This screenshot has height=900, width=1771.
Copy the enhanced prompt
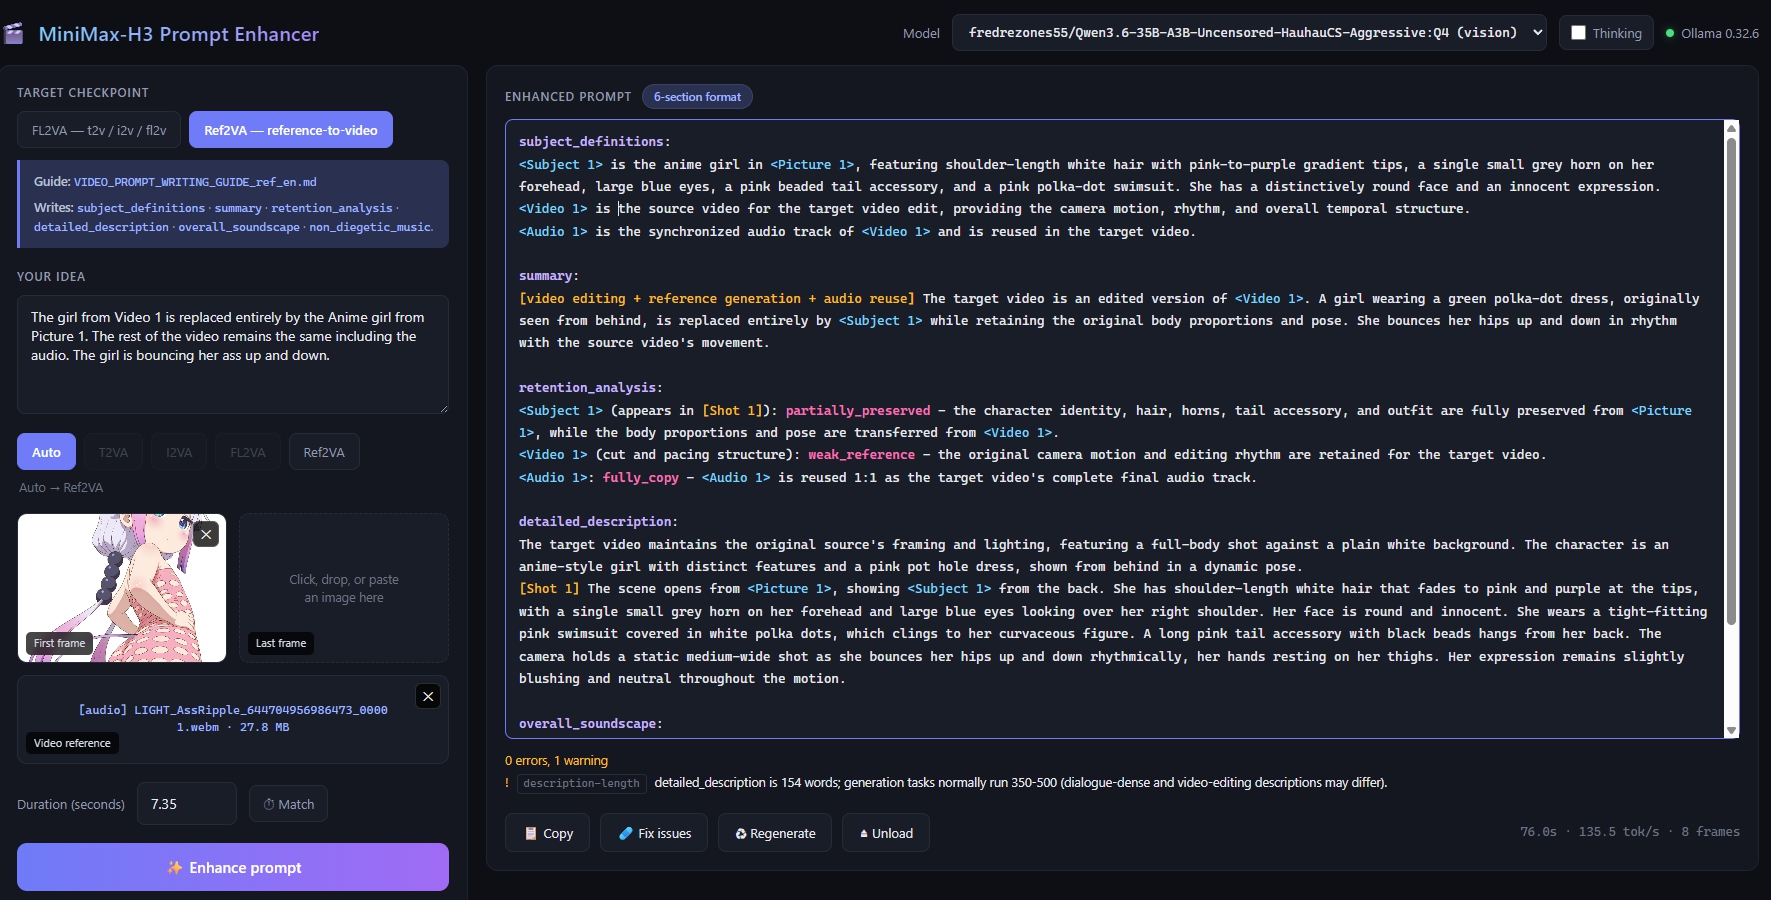click(x=548, y=833)
